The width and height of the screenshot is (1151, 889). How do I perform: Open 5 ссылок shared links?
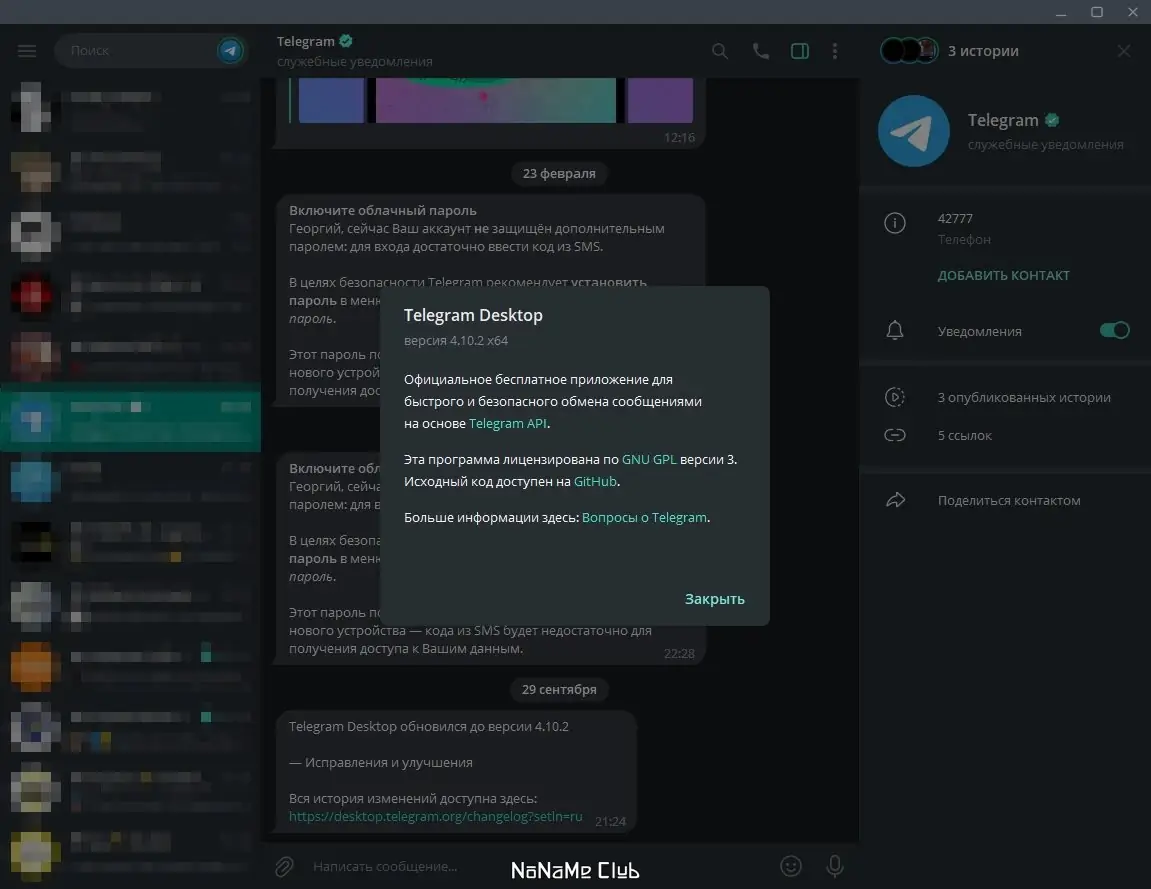(965, 435)
